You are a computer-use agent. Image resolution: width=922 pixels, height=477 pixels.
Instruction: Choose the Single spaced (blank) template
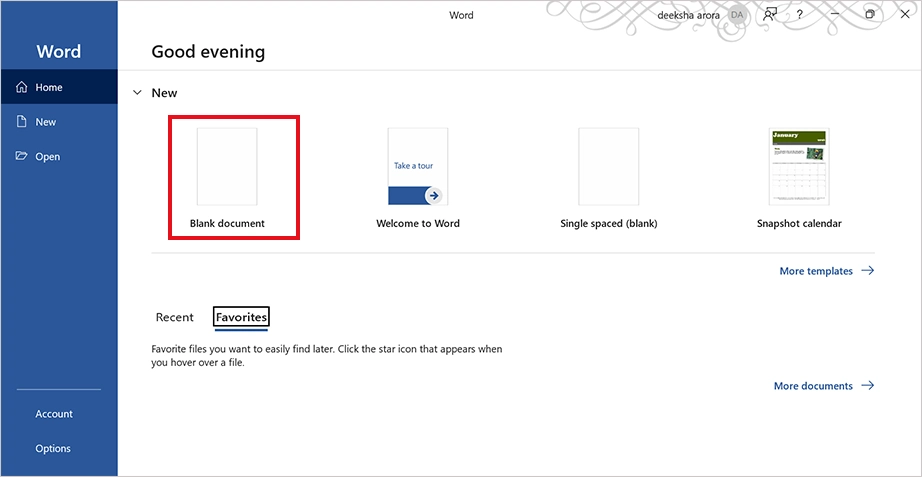[609, 178]
